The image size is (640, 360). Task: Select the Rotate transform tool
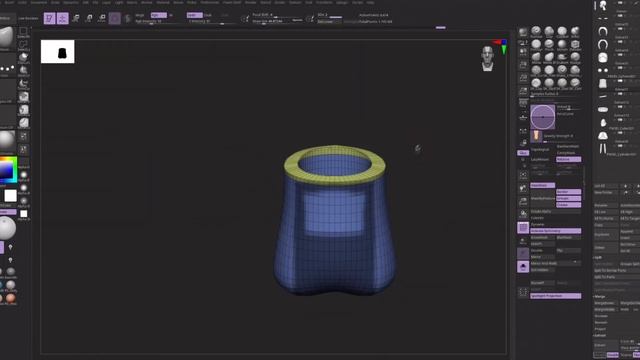pos(102,18)
